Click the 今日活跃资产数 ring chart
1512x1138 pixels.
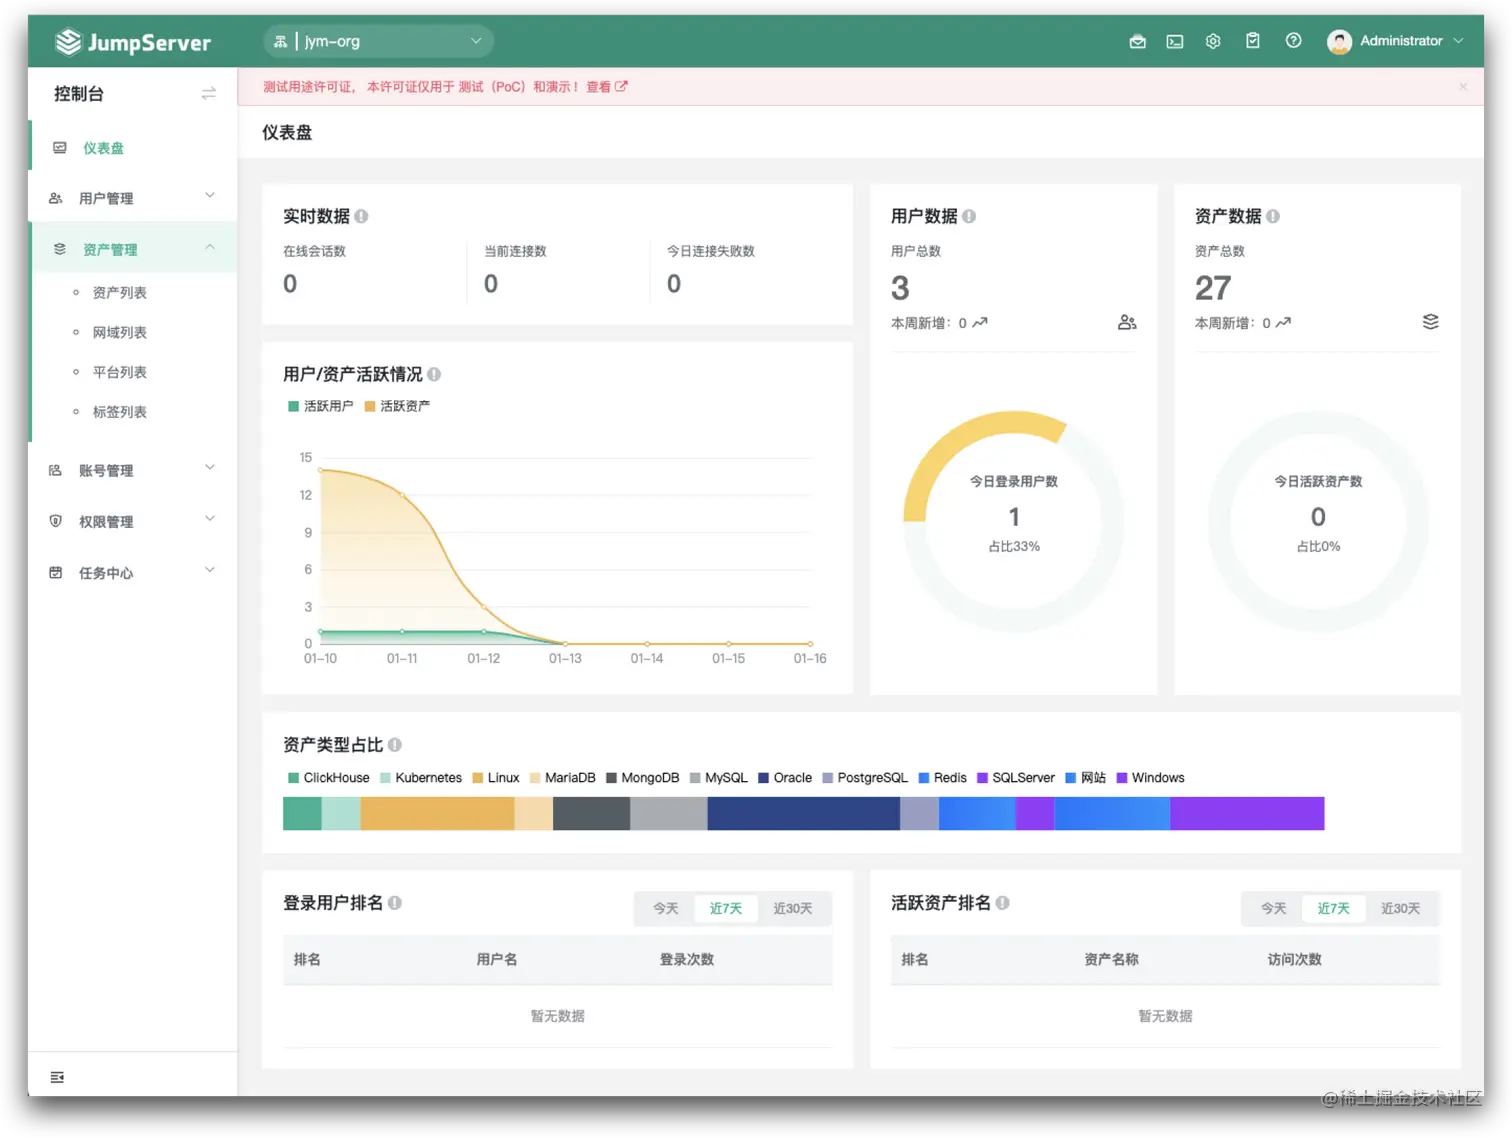coord(1318,521)
